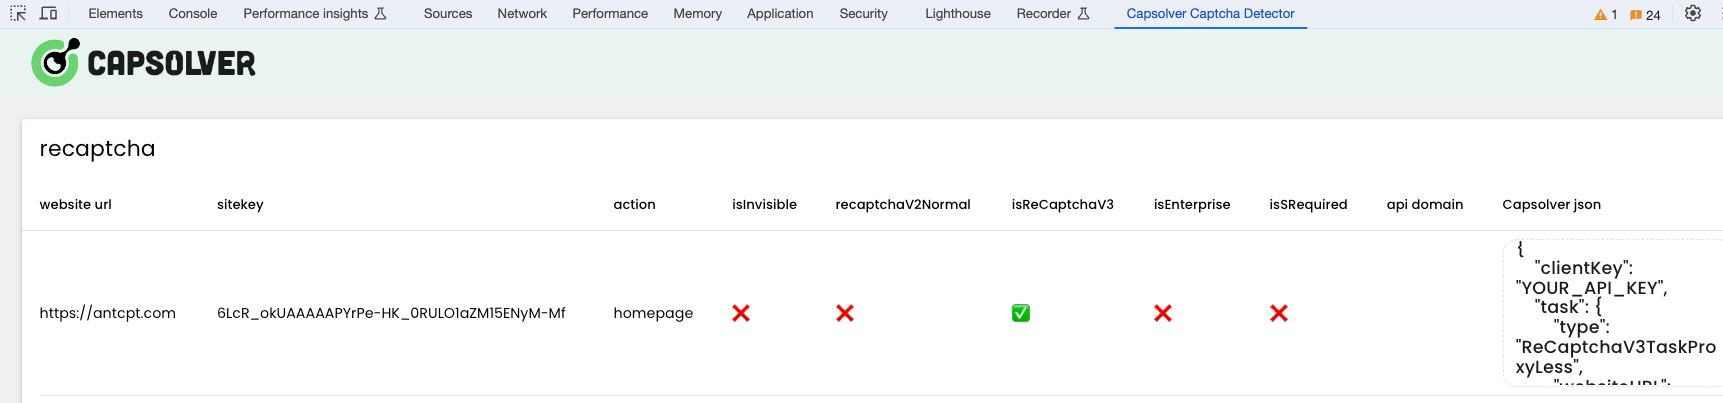This screenshot has height=403, width=1723.
Task: Open the Network tab
Action: coord(522,14)
